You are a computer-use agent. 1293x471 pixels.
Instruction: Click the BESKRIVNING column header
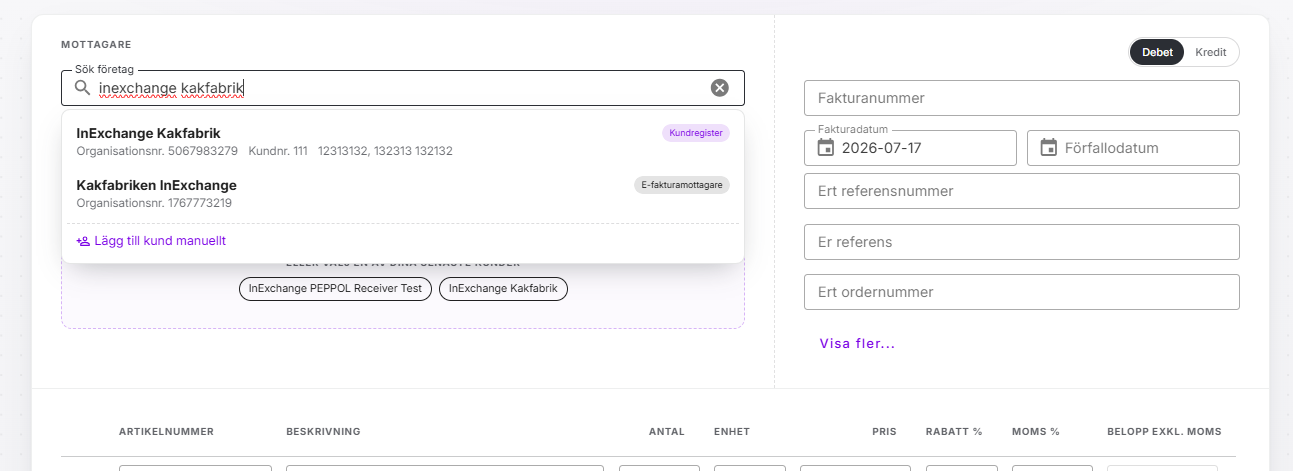(x=323, y=432)
